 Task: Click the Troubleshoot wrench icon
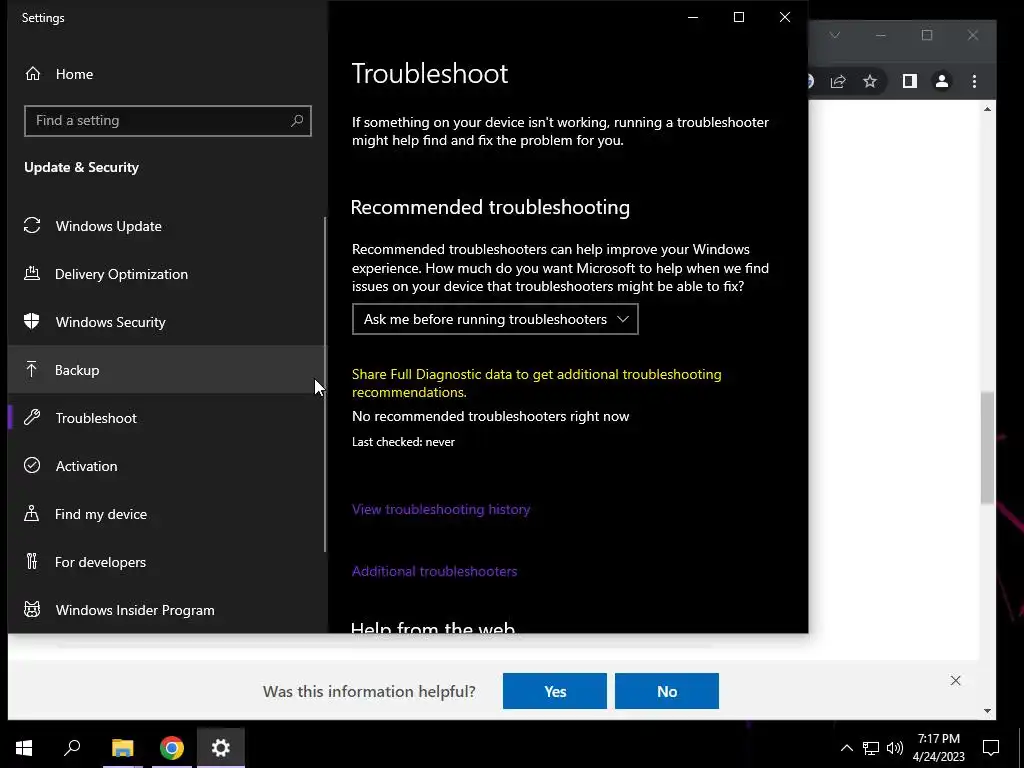(x=32, y=417)
